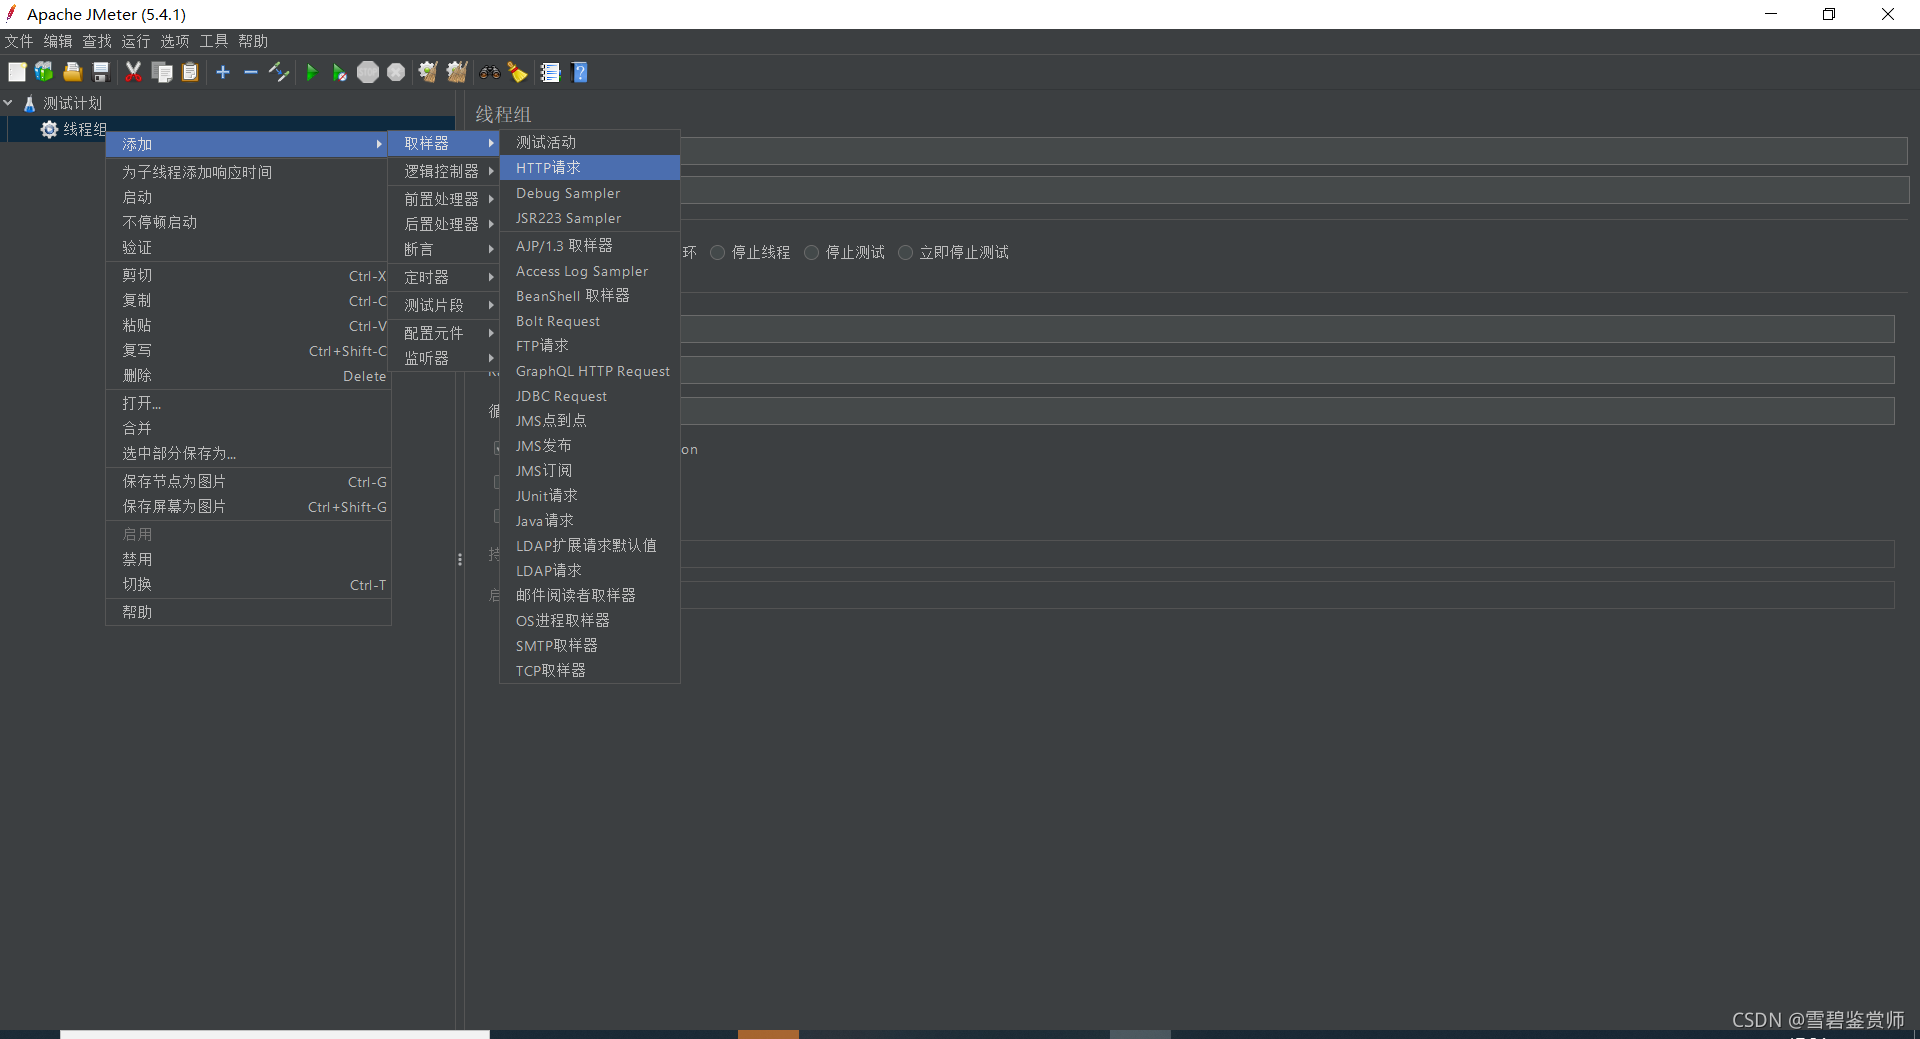Choose TCP取样器 entry
The width and height of the screenshot is (1920, 1039).
click(590, 671)
